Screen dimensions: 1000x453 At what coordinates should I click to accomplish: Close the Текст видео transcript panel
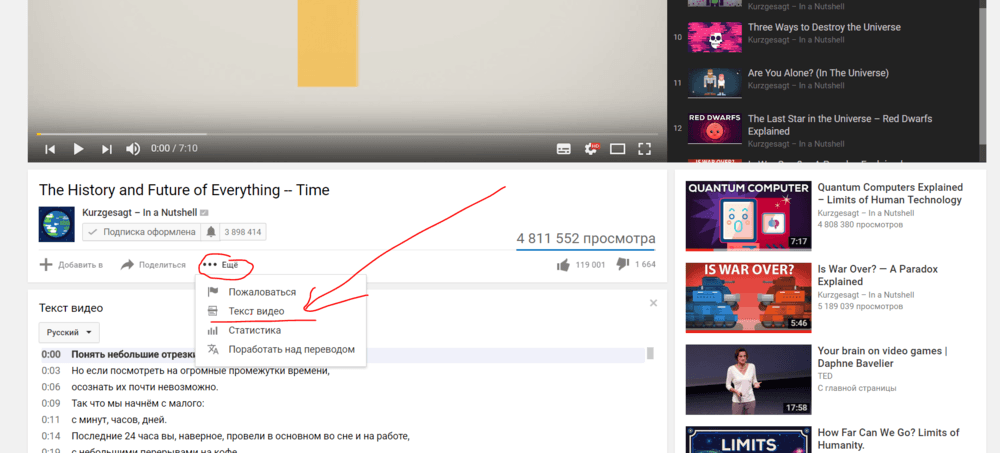653,303
